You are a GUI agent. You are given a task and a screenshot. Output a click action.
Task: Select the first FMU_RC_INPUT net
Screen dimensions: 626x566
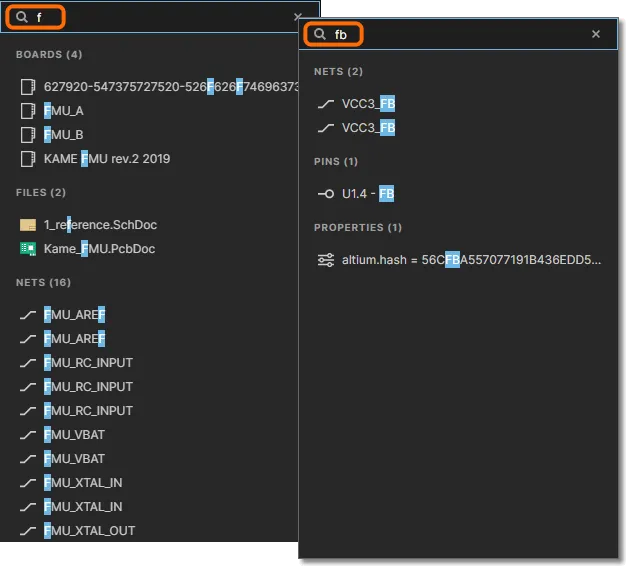tap(88, 363)
